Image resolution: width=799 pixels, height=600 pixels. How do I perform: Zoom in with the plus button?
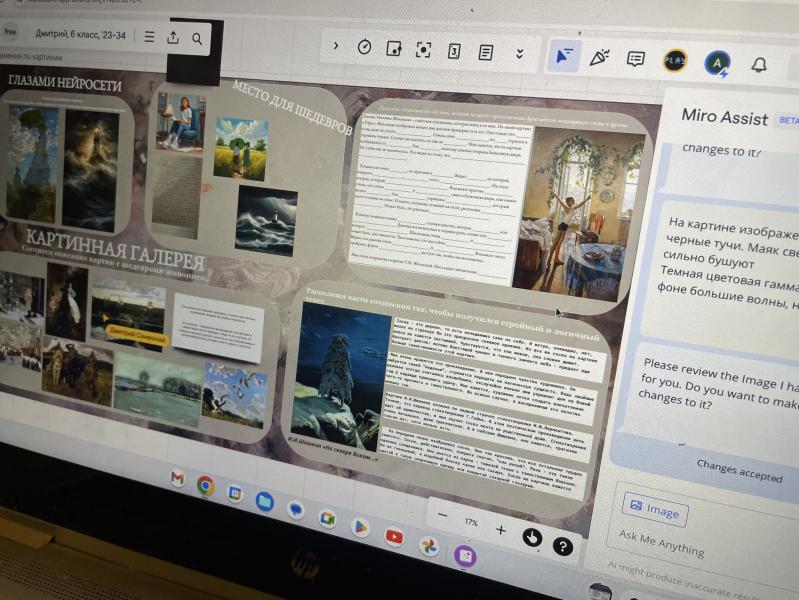(x=501, y=530)
